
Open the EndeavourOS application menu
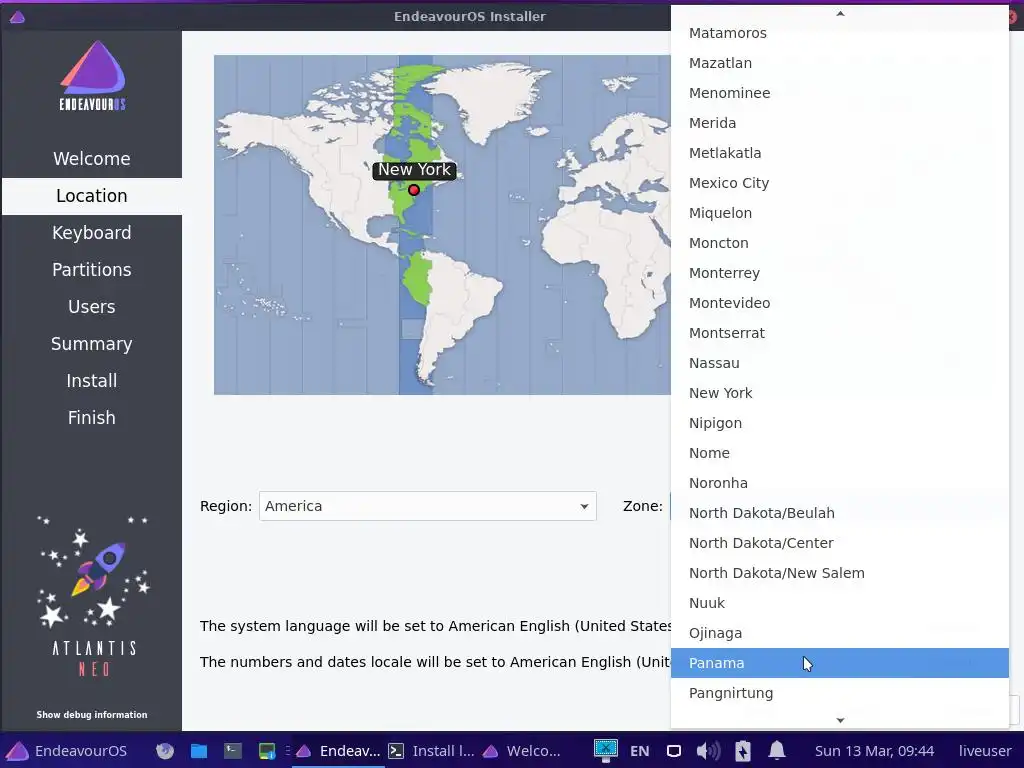(67, 751)
